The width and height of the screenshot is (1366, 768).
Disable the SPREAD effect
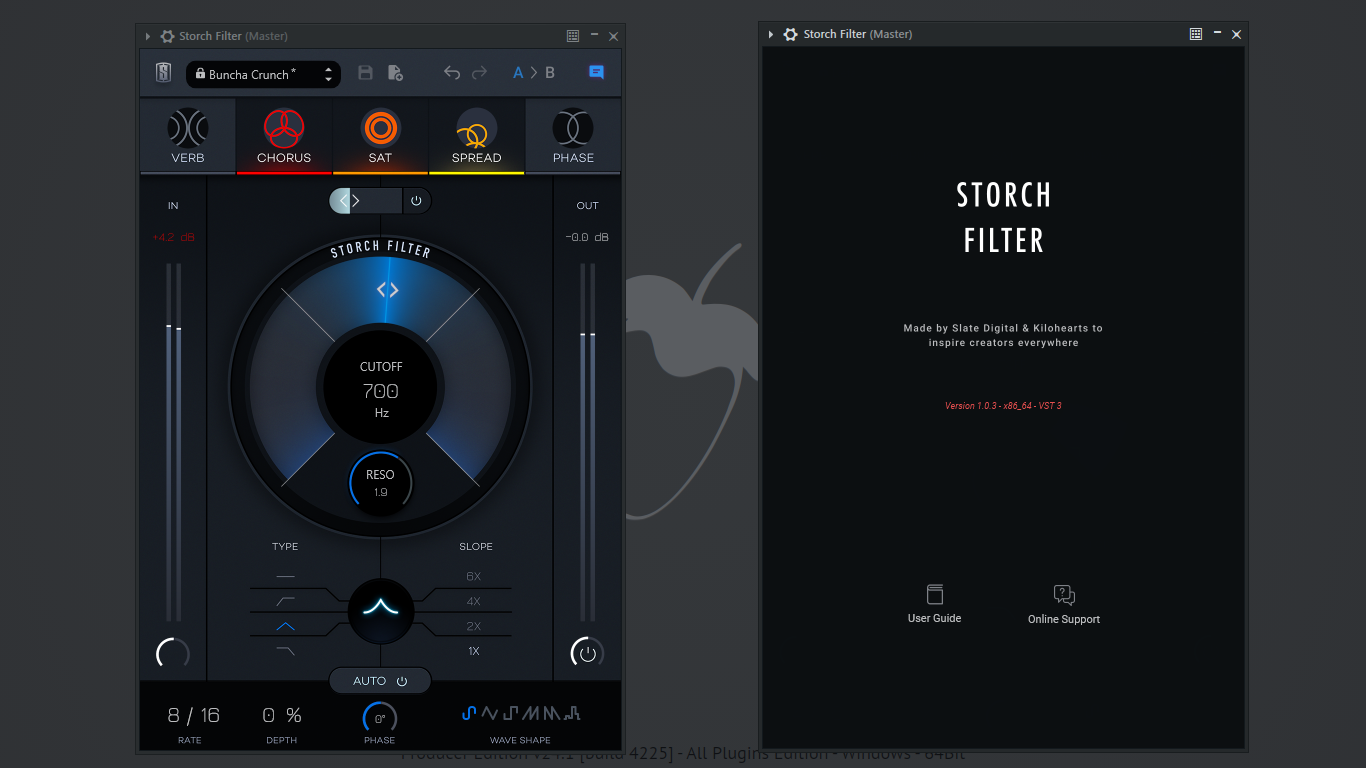tap(476, 136)
